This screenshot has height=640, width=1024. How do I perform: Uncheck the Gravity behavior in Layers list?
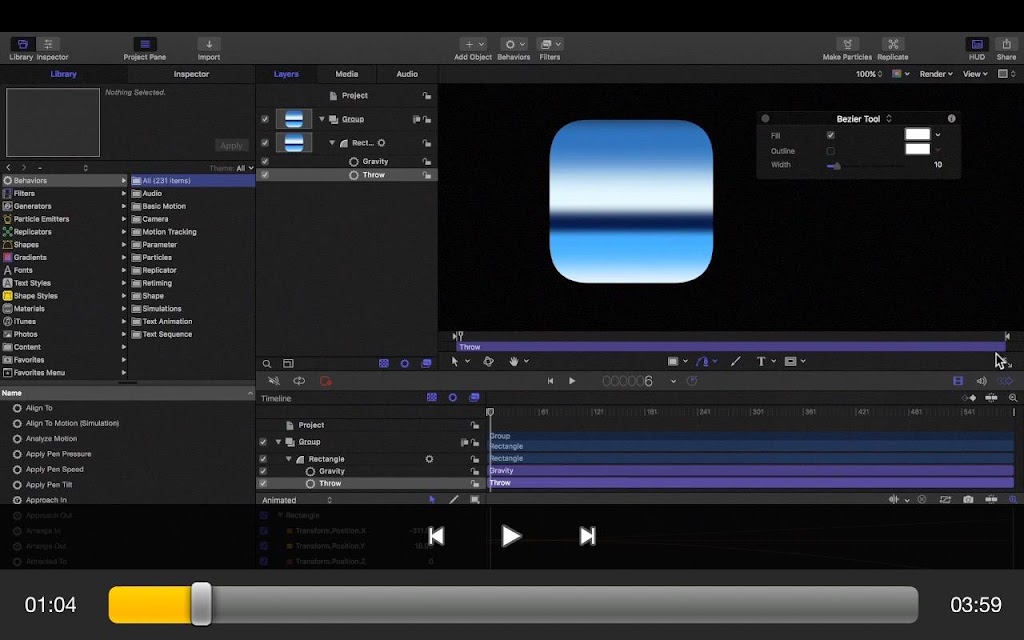click(264, 161)
